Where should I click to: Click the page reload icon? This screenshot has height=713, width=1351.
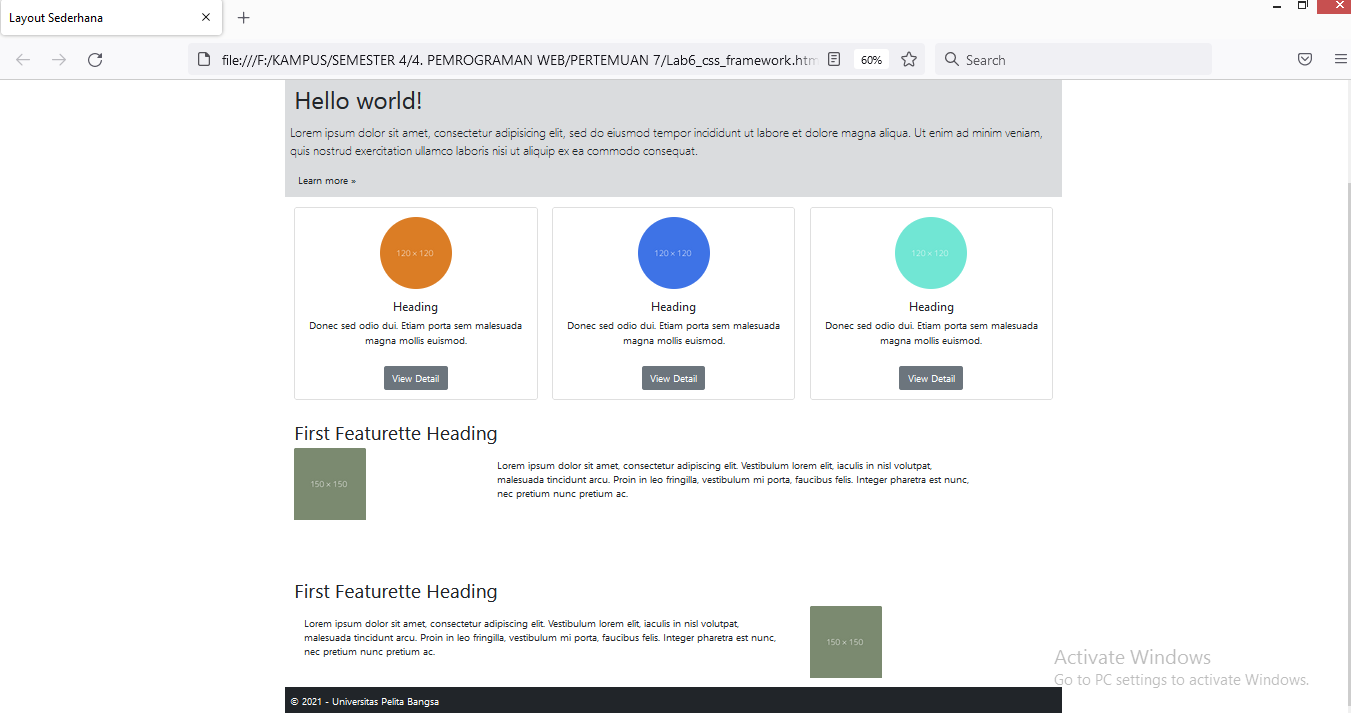tap(95, 59)
